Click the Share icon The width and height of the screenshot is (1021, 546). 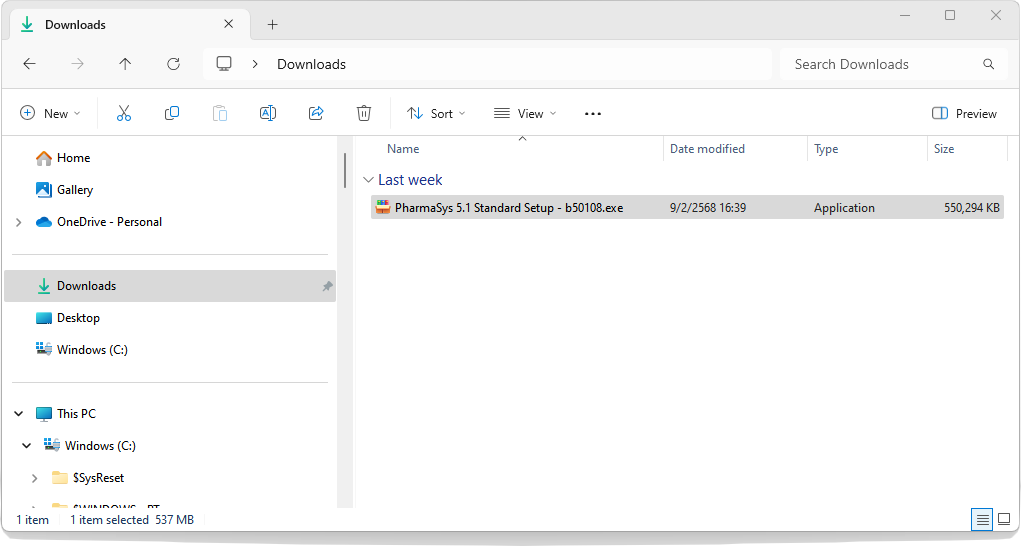[x=316, y=113]
